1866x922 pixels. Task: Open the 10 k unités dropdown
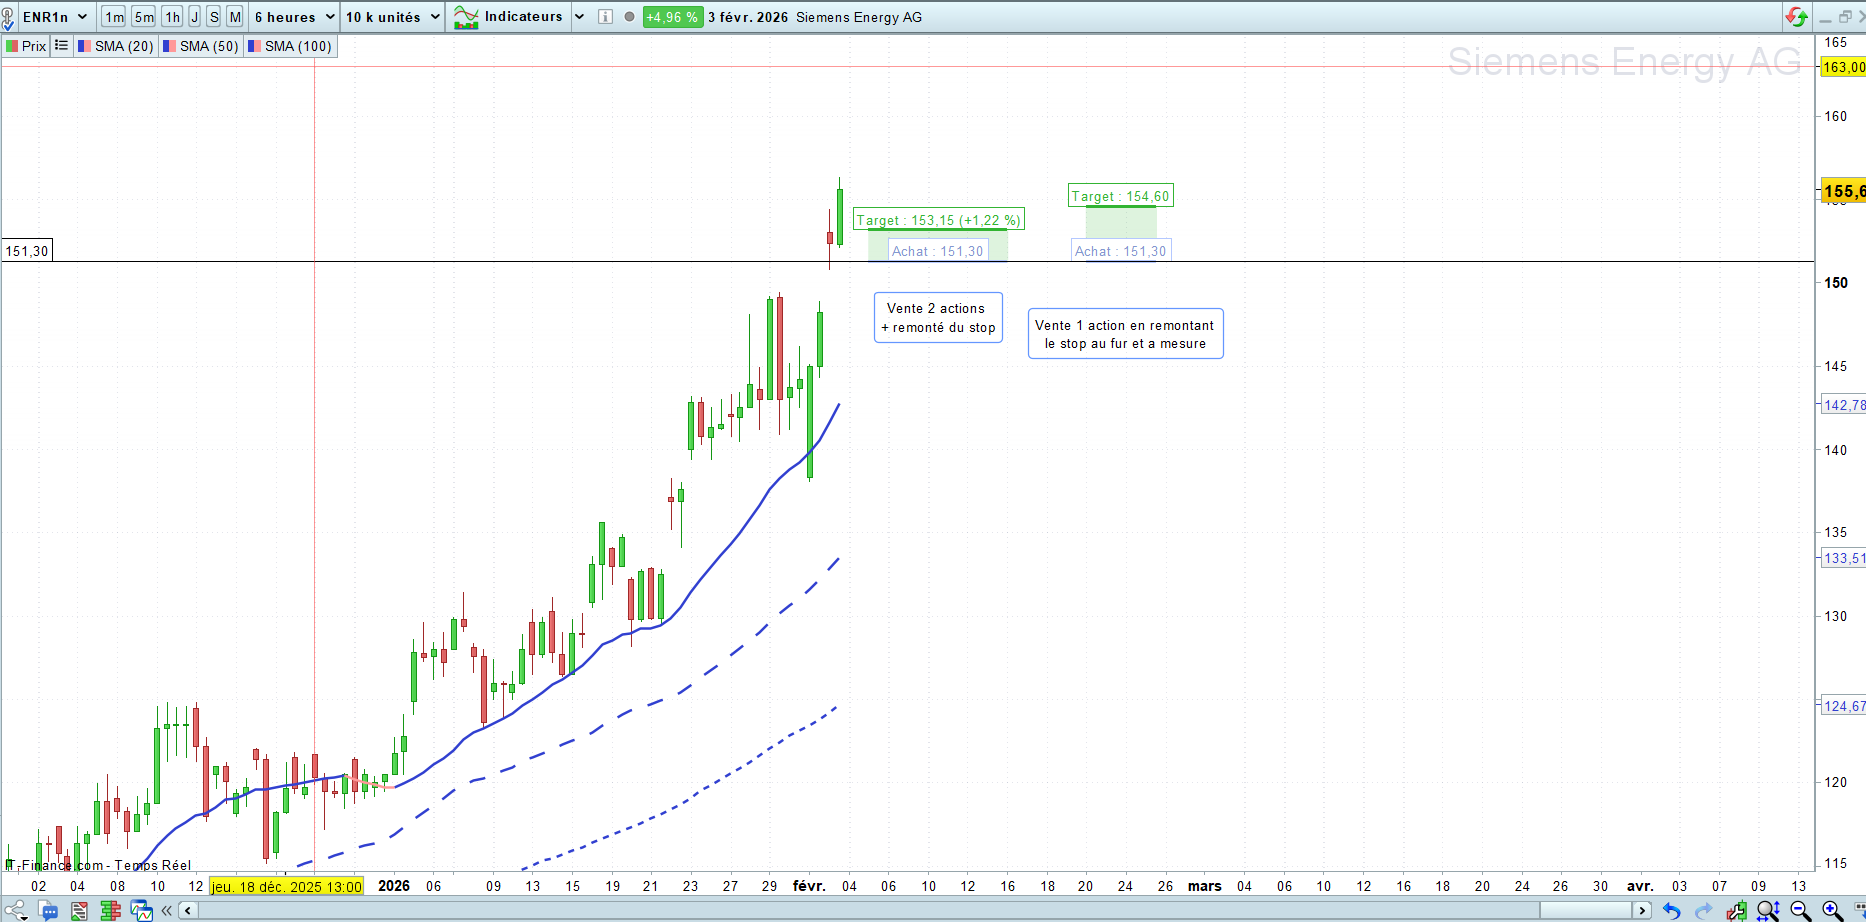coord(392,17)
